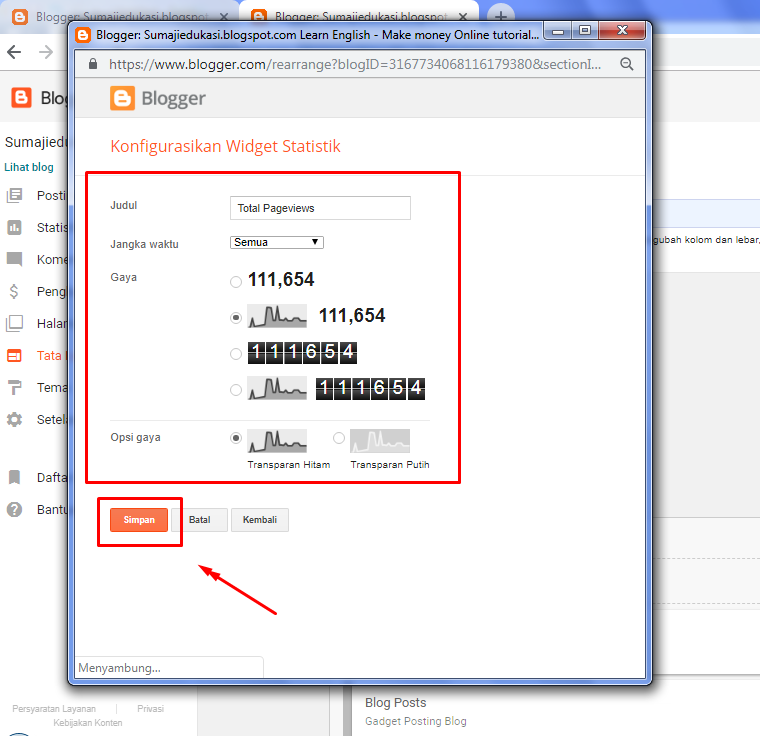Open the Tema paint-roller sidebar icon
This screenshot has height=736, width=760.
click(x=15, y=387)
